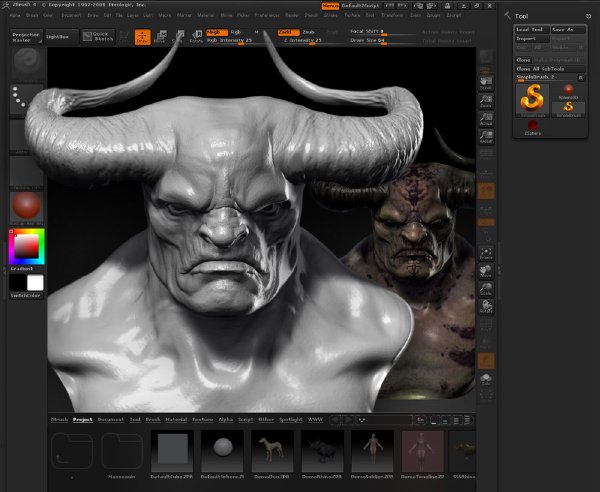Click the largest LightBox thumbnail size icon
This screenshot has width=600, height=492.
click(x=468, y=420)
